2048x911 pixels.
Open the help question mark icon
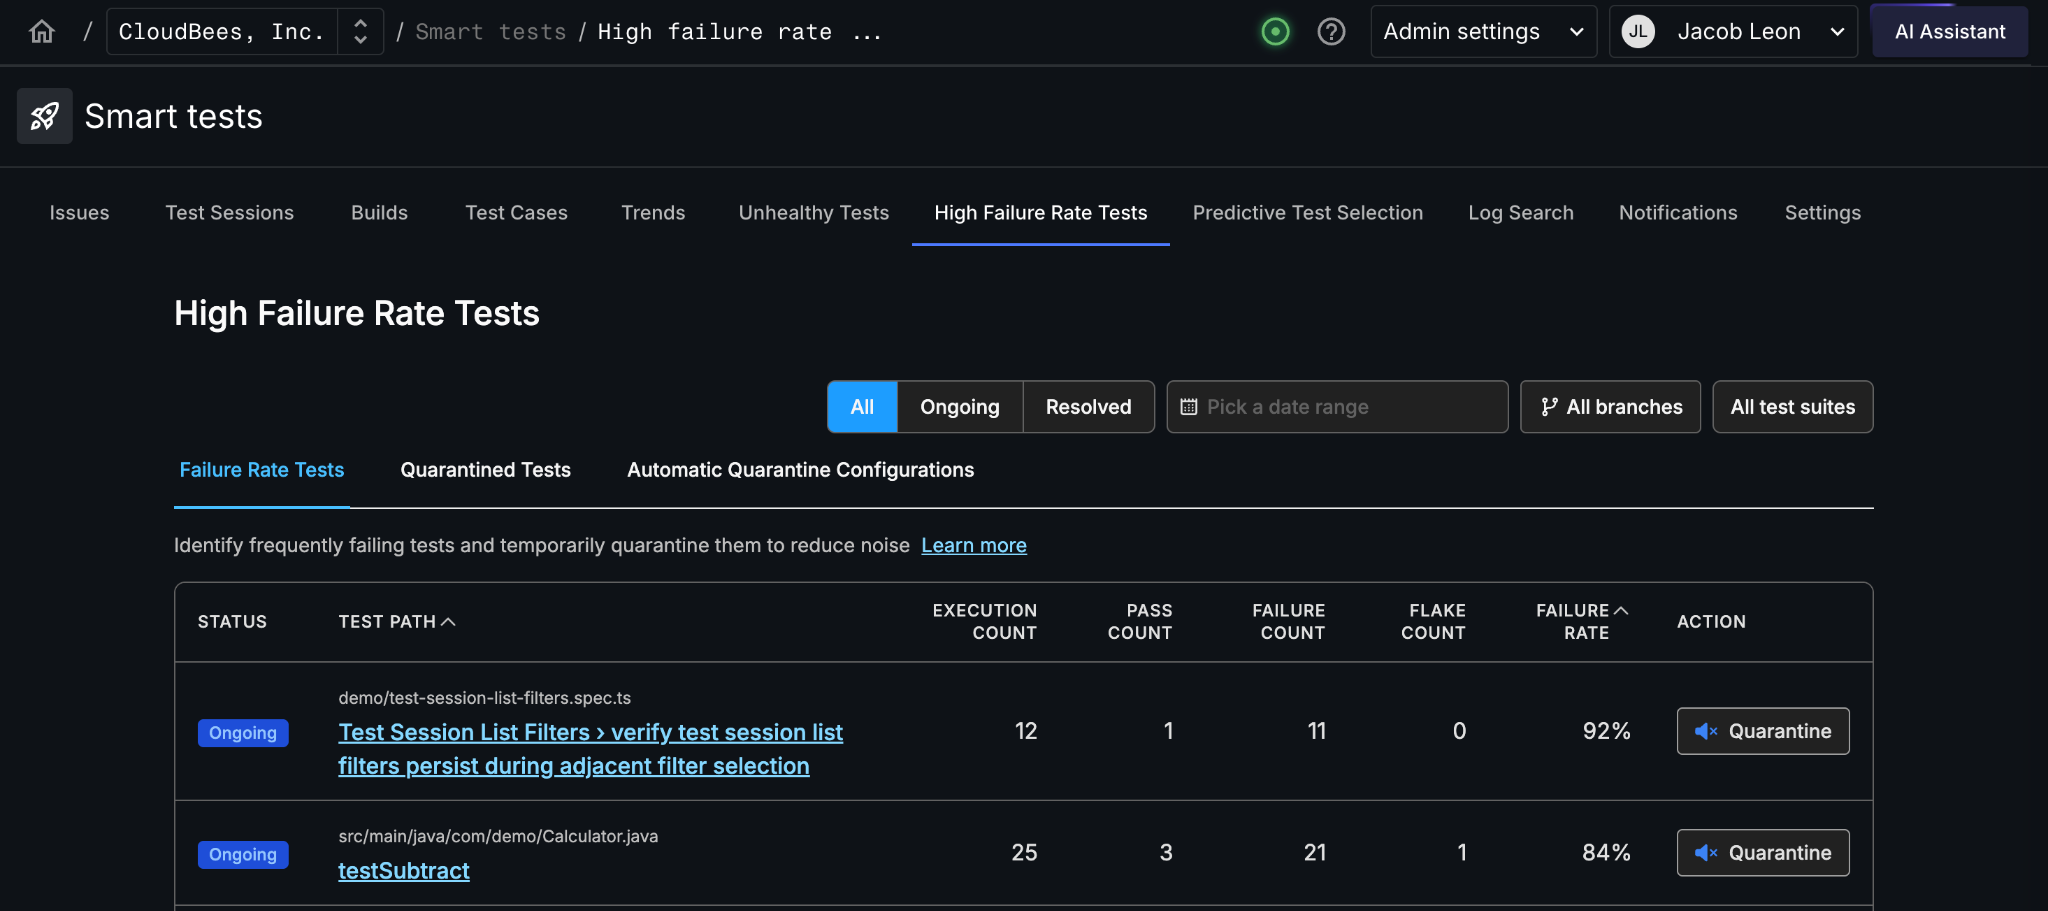1331,32
